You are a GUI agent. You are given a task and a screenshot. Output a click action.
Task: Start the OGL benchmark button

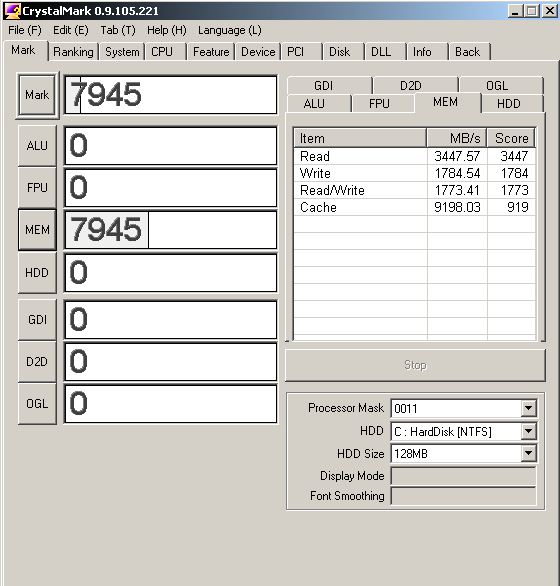pos(37,404)
